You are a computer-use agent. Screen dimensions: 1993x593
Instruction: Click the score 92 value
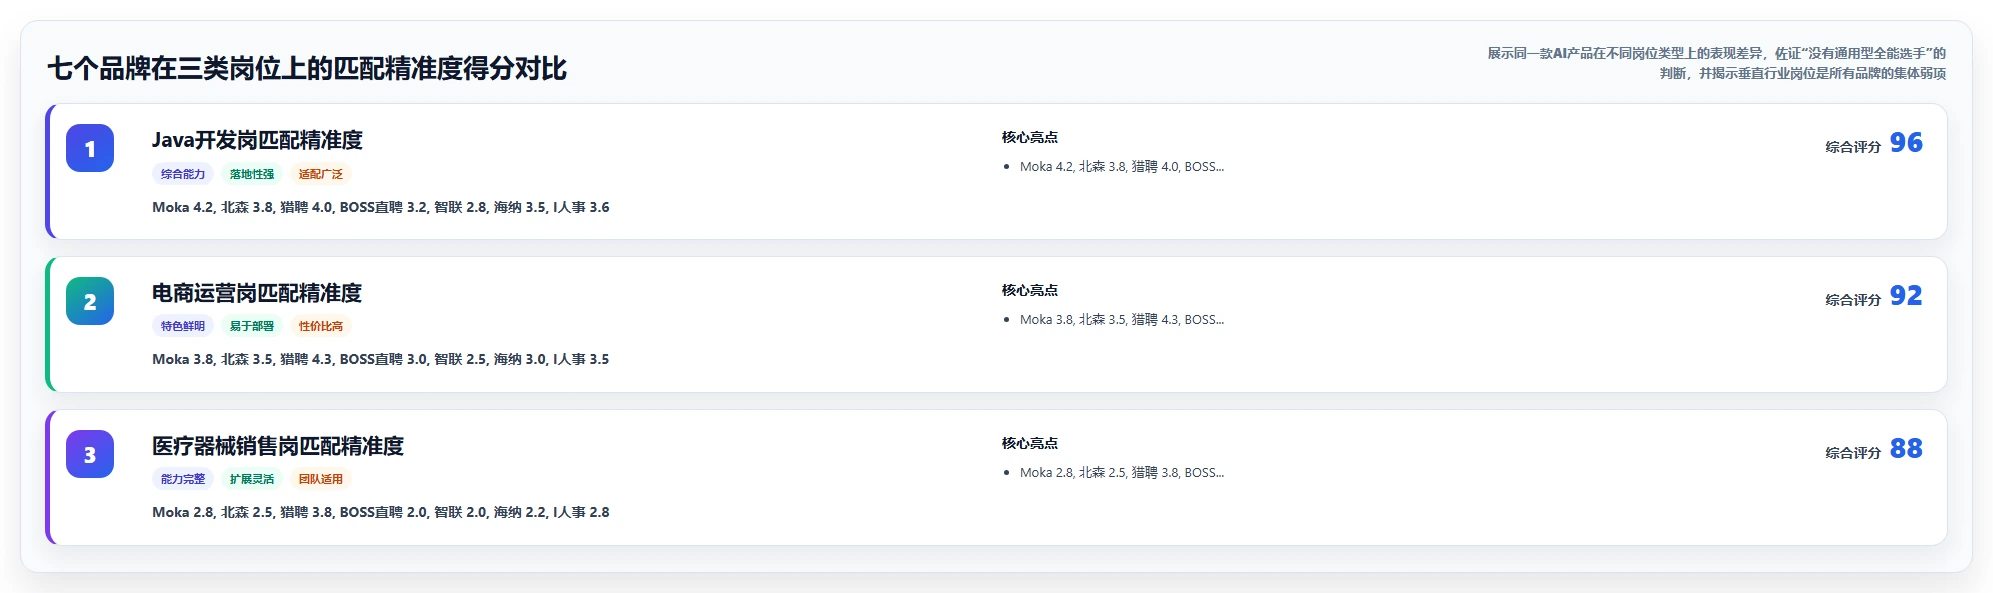[1906, 296]
